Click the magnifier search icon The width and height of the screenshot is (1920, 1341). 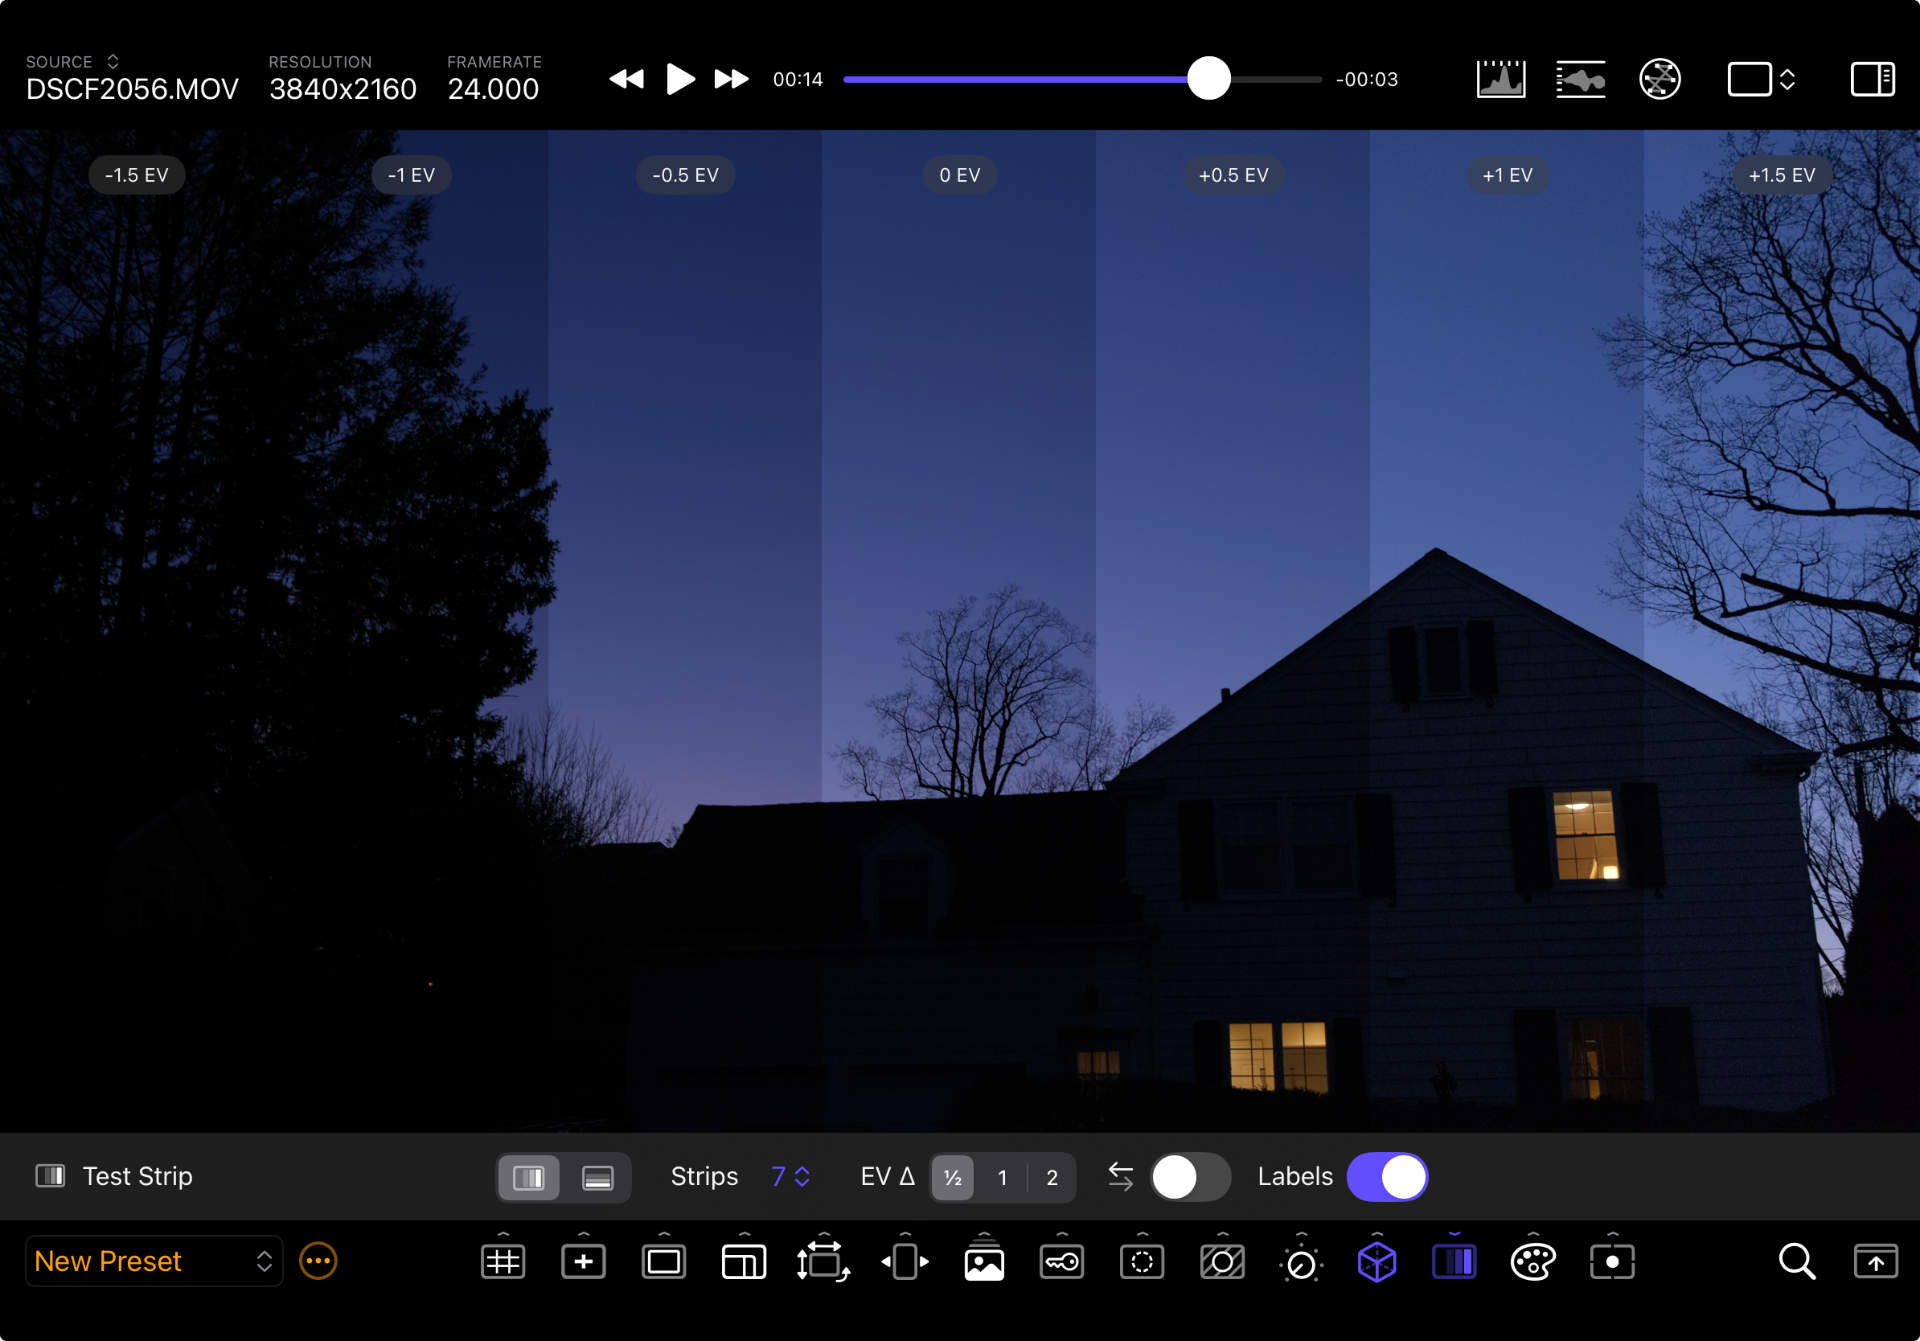(1796, 1262)
